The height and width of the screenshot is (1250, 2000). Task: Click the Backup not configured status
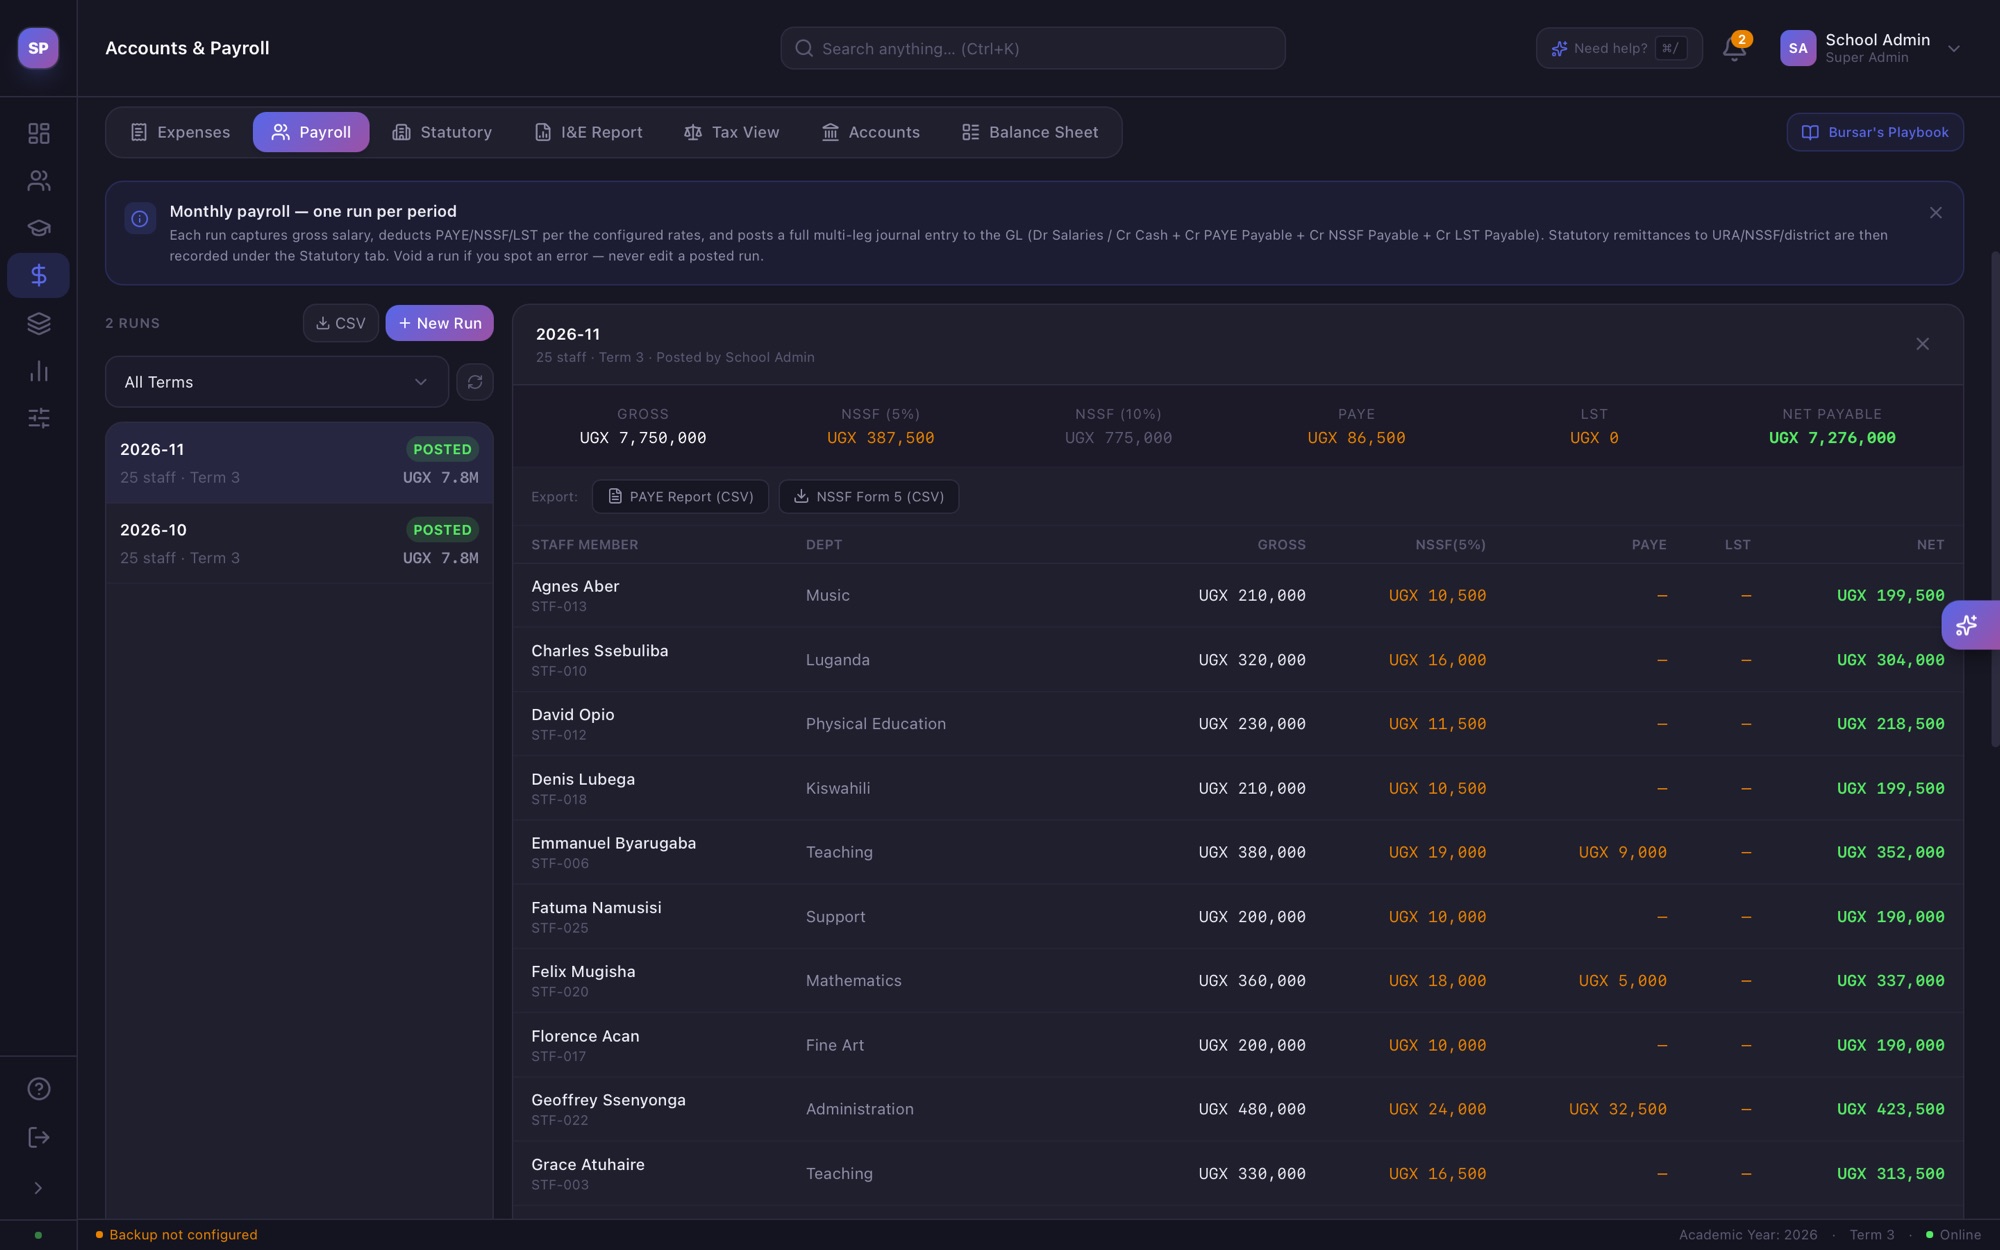point(176,1235)
